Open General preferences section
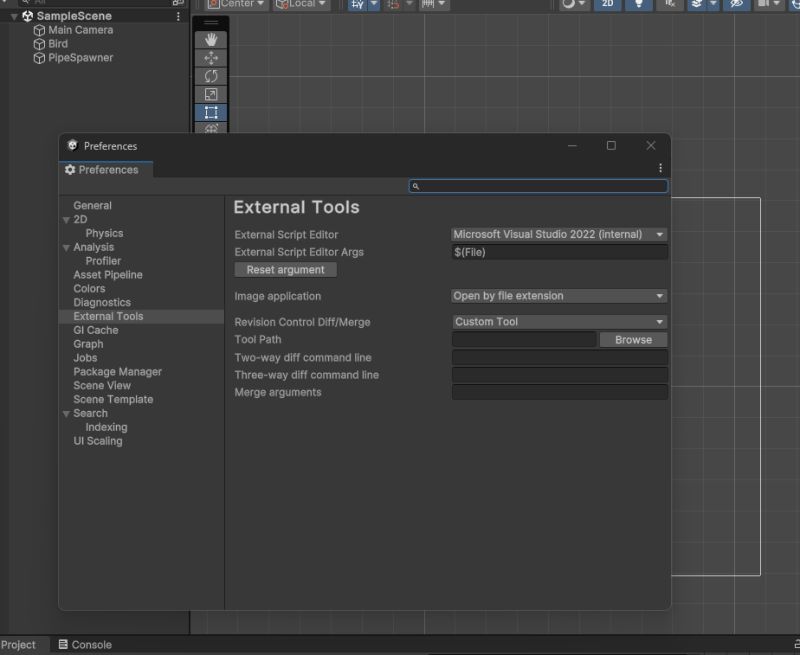 [92, 206]
